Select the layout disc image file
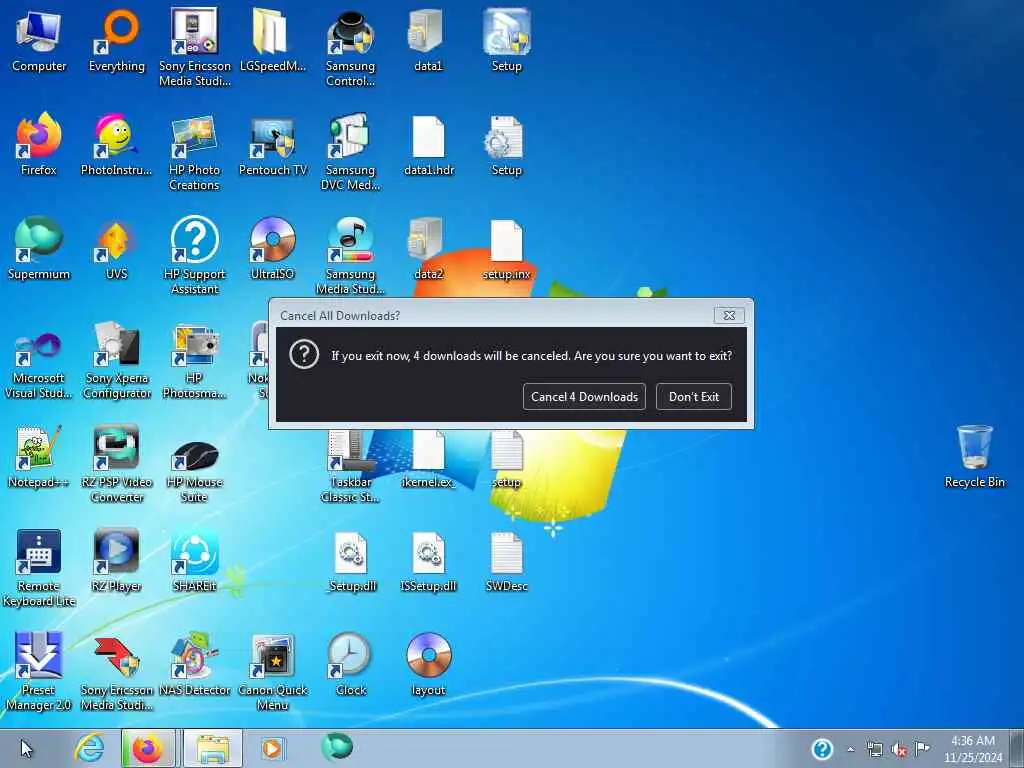 [428, 664]
